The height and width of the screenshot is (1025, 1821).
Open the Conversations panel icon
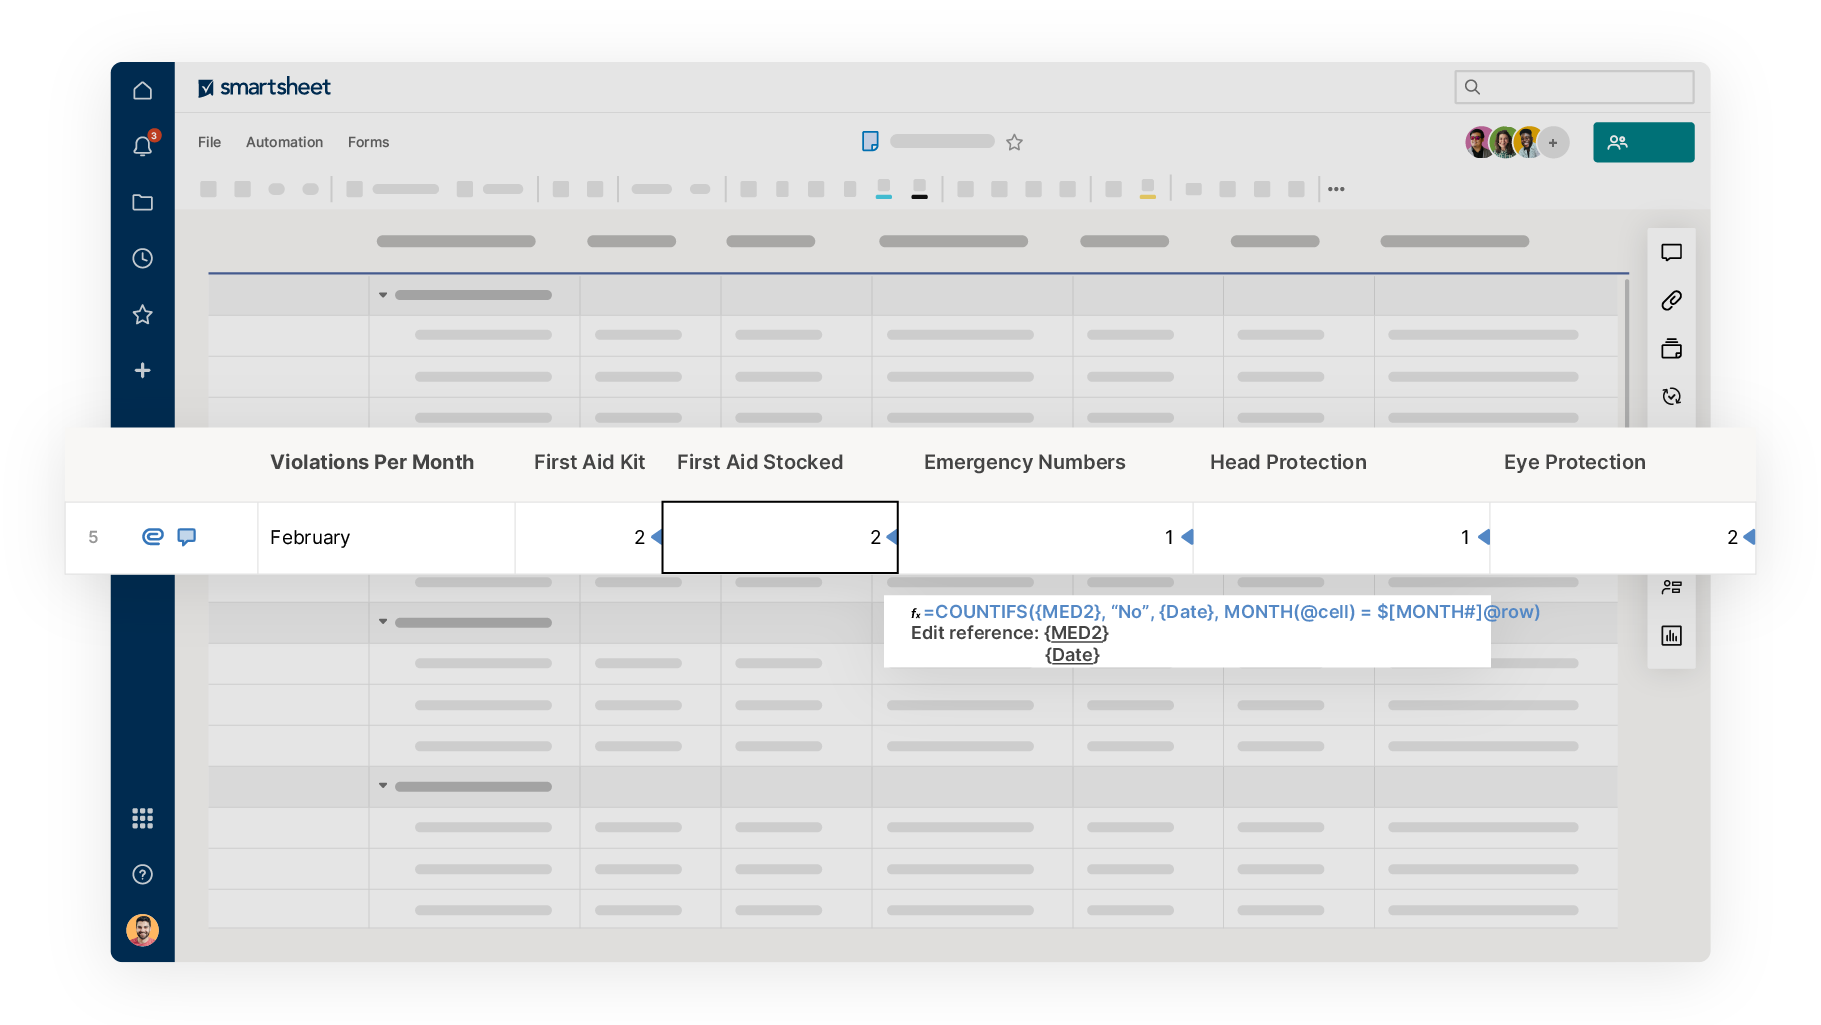tap(1671, 252)
